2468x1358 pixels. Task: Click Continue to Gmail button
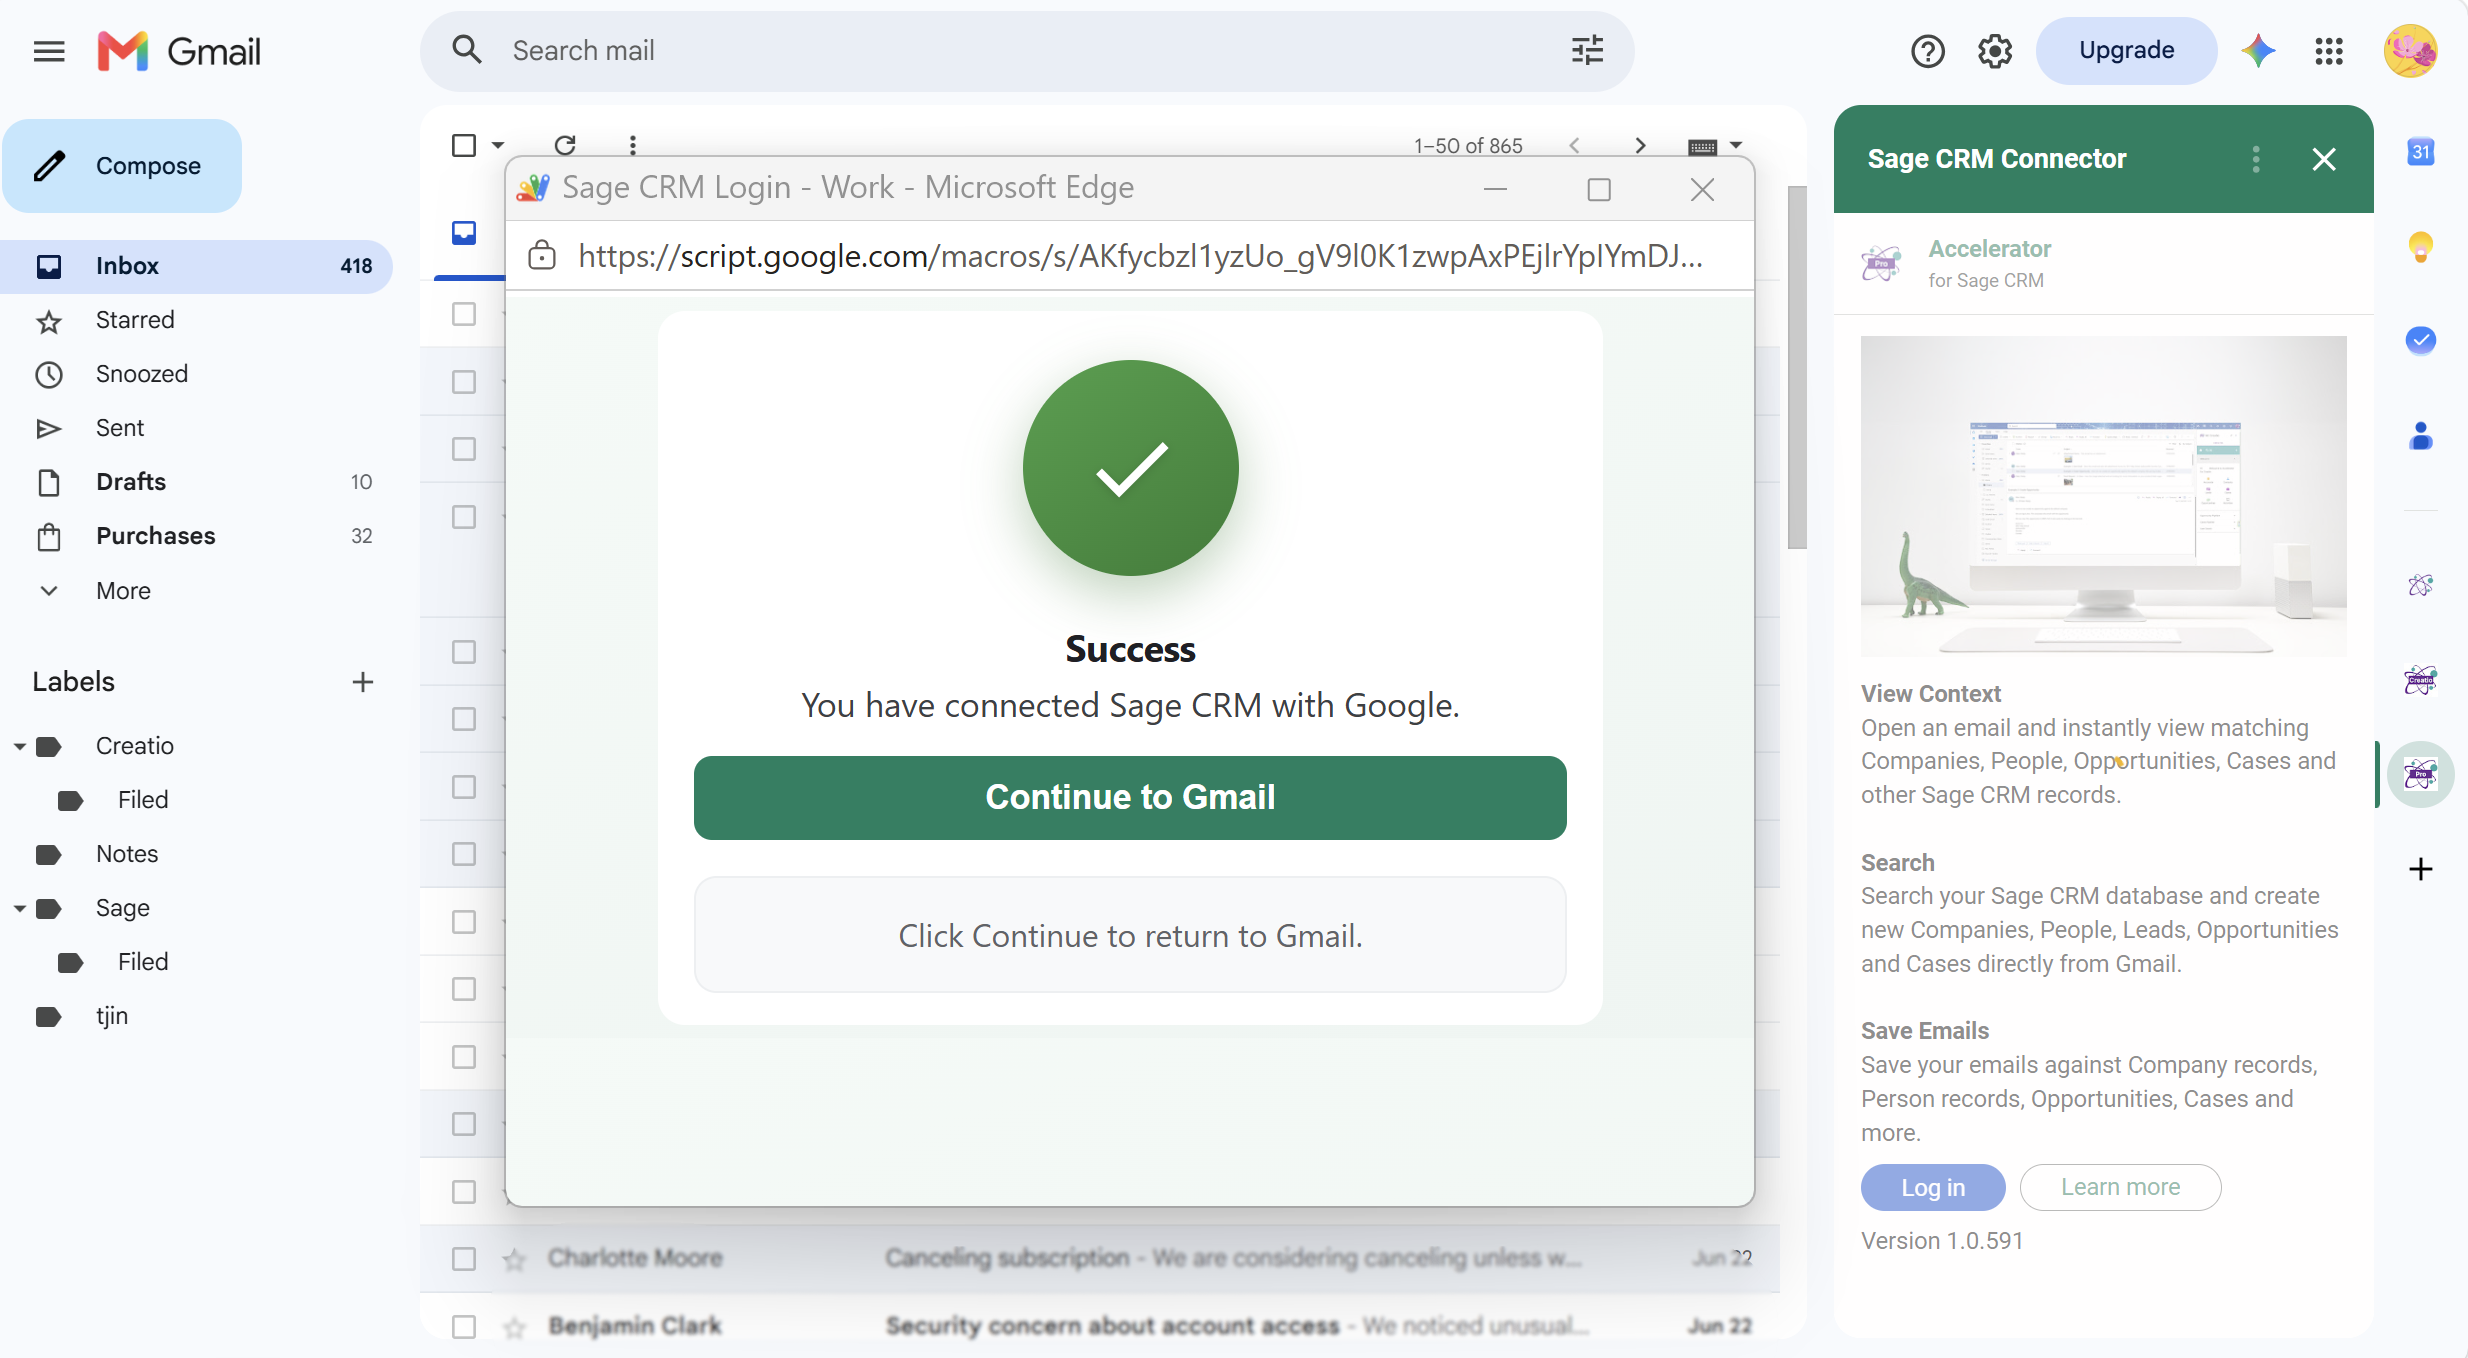click(x=1130, y=798)
